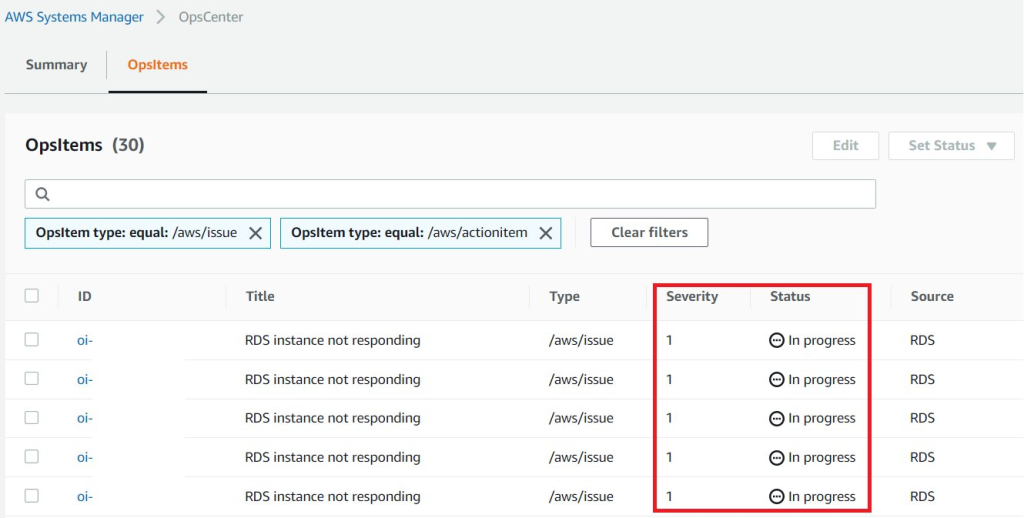The width and height of the screenshot is (1024, 518).
Task: Click the /aws/issue filter chip label
Action: (136, 233)
